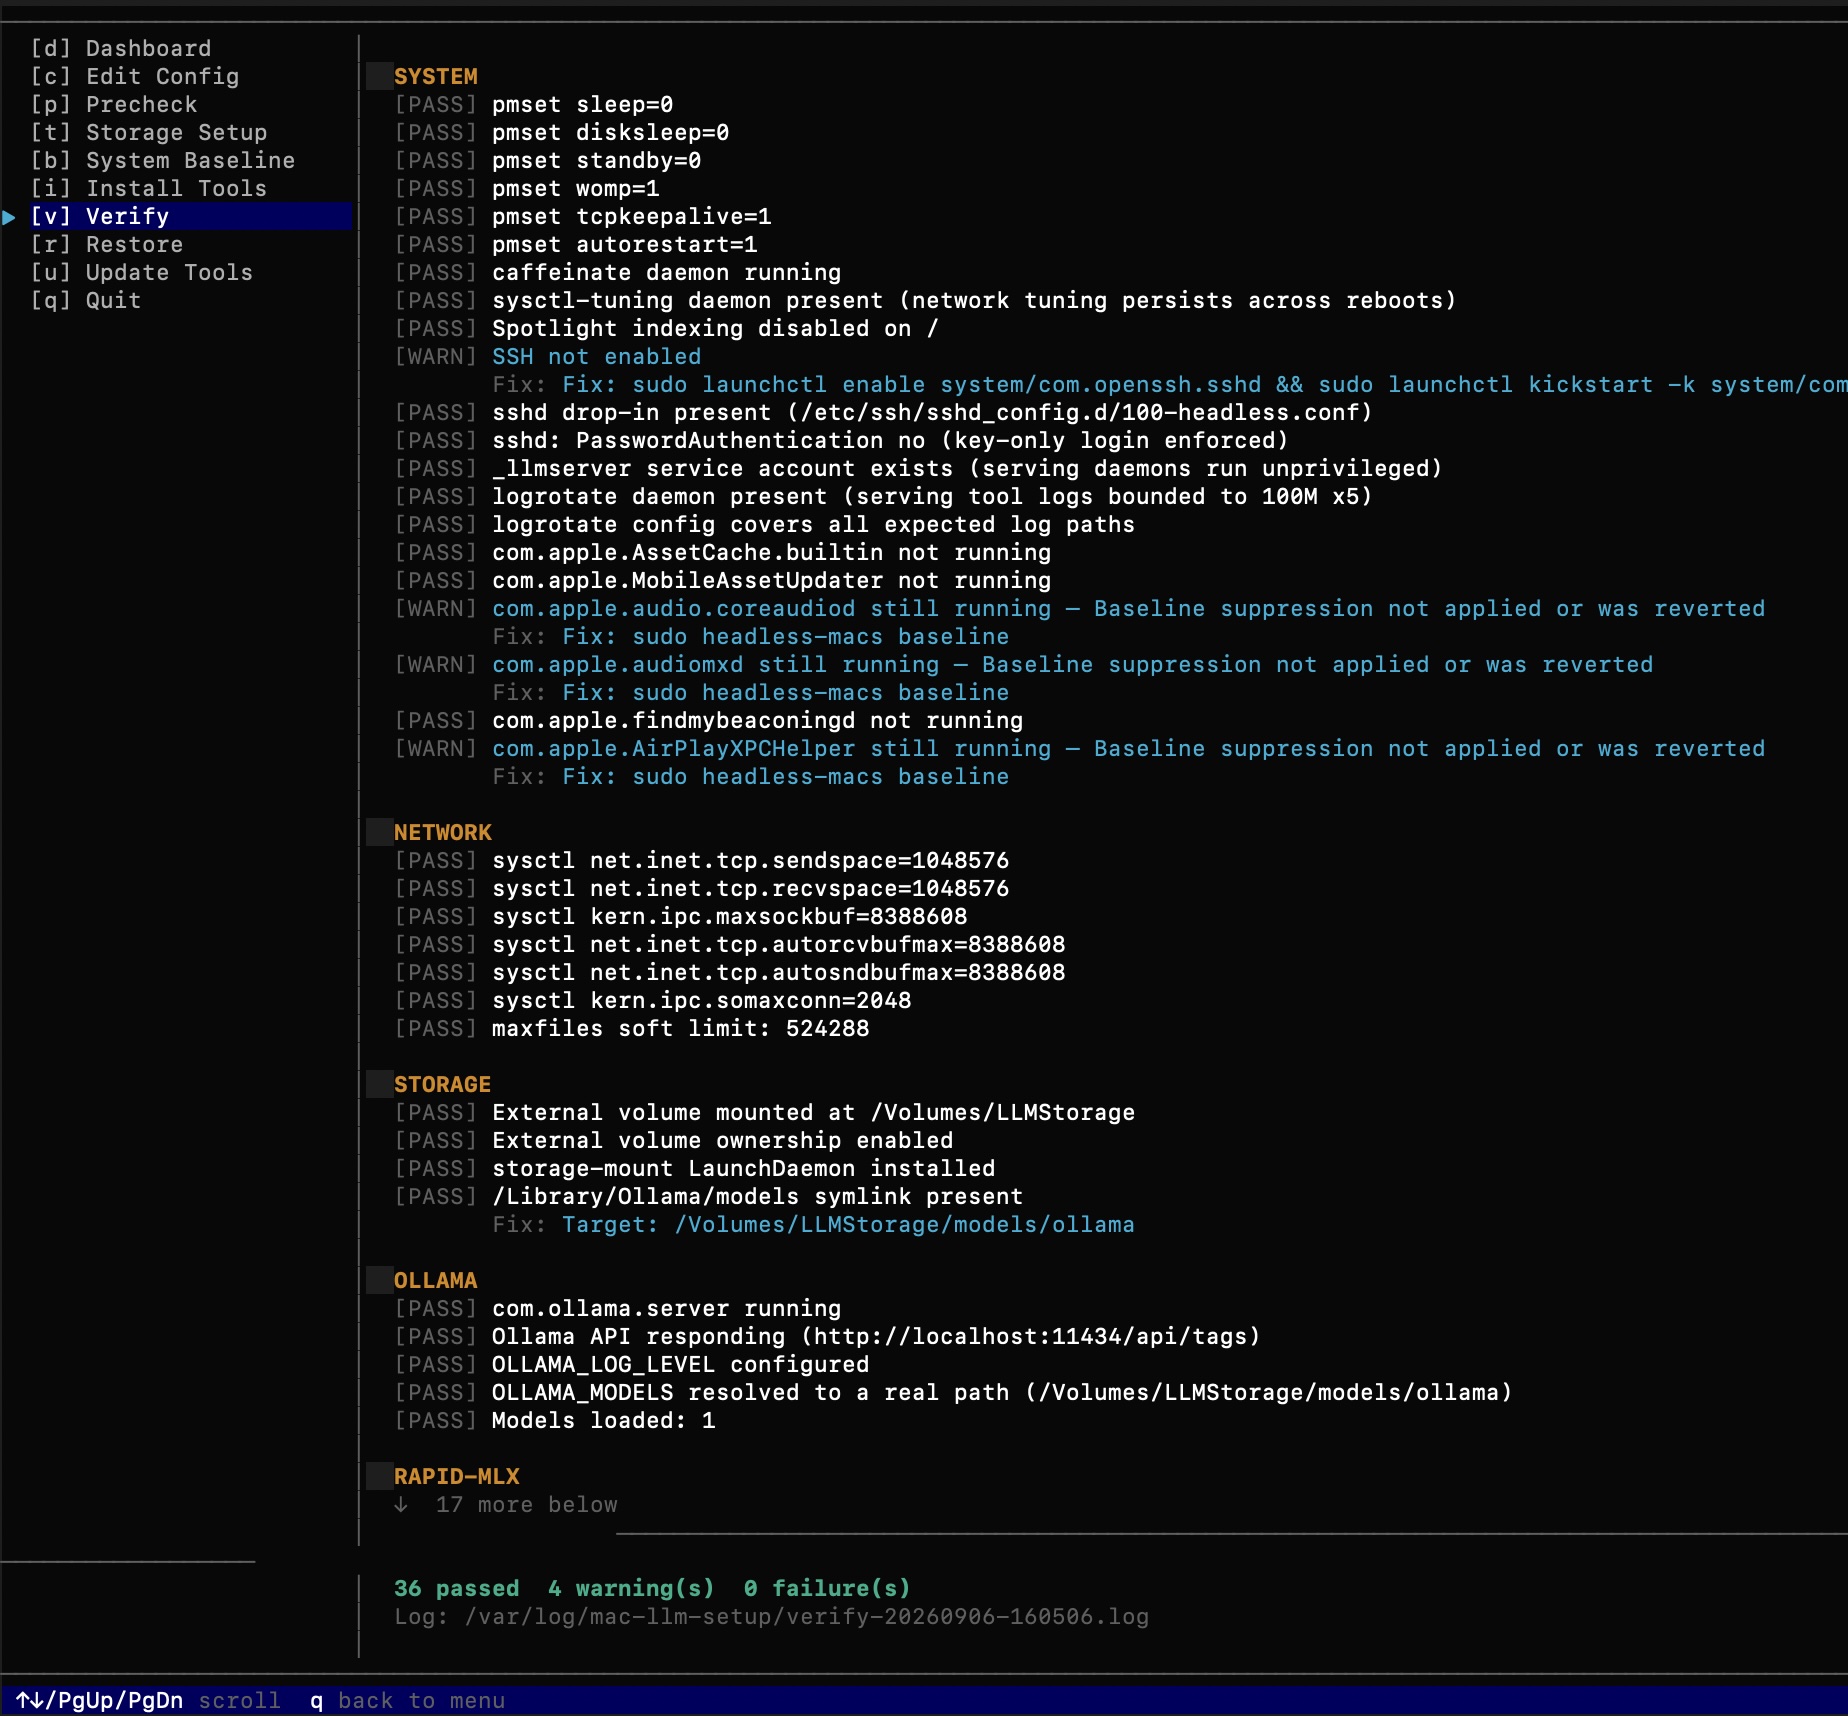Click the 'PasswordAuthentication no' line

click(841, 440)
